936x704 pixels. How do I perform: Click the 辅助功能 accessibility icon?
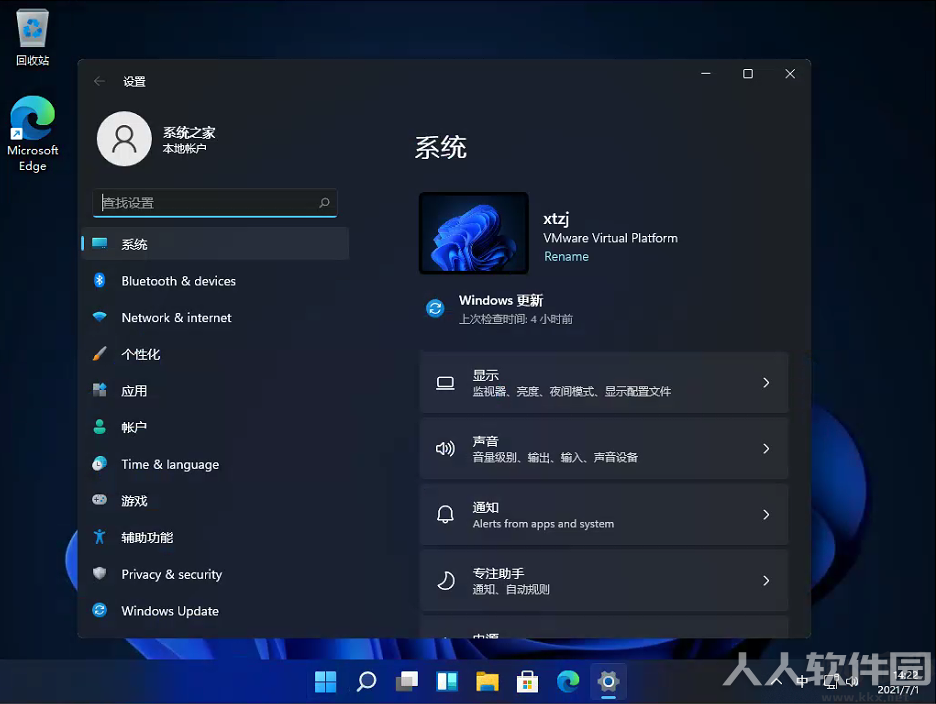coord(100,537)
